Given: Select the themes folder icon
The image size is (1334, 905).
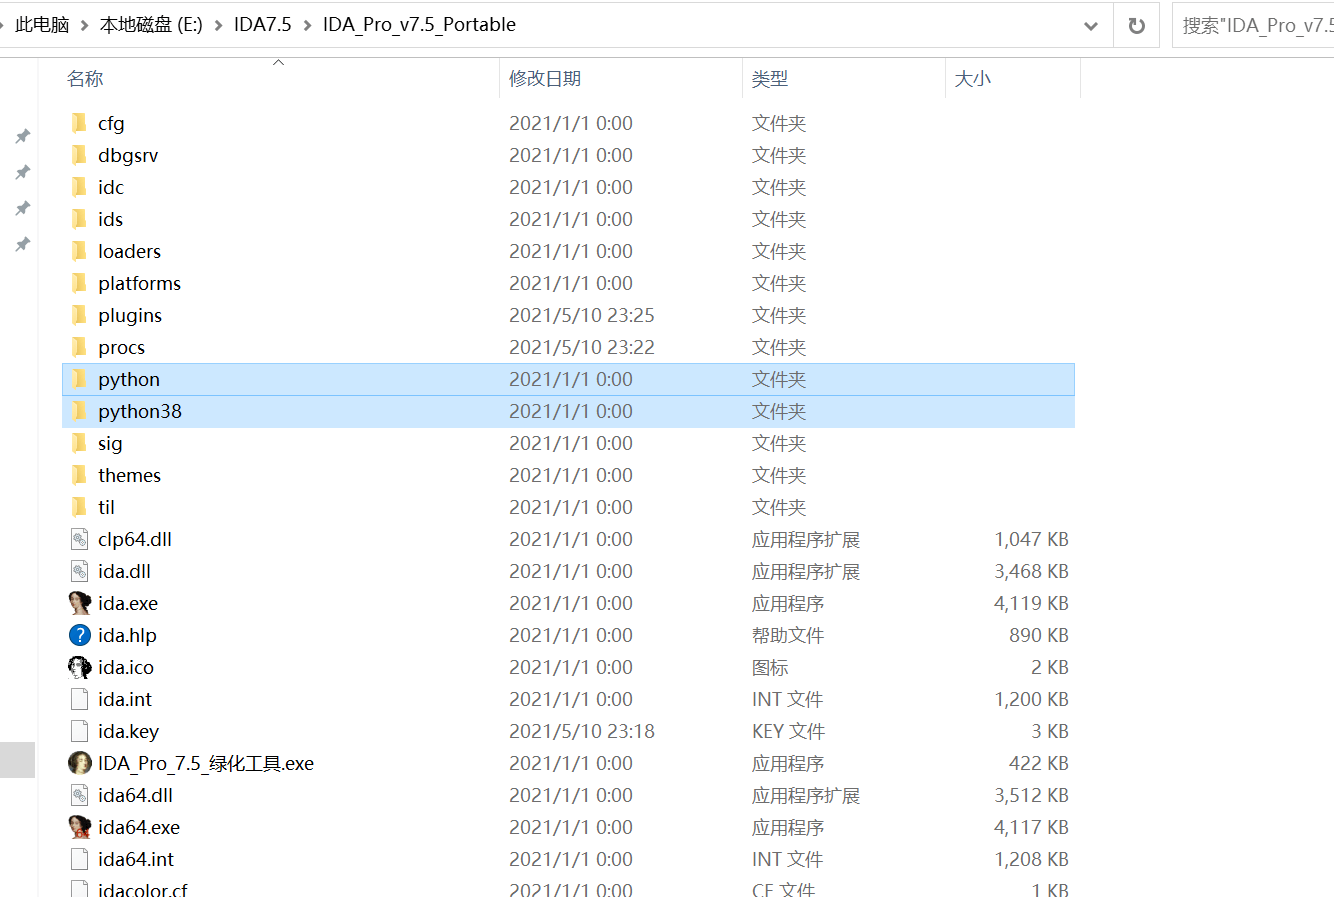Looking at the screenshot, I should (80, 475).
